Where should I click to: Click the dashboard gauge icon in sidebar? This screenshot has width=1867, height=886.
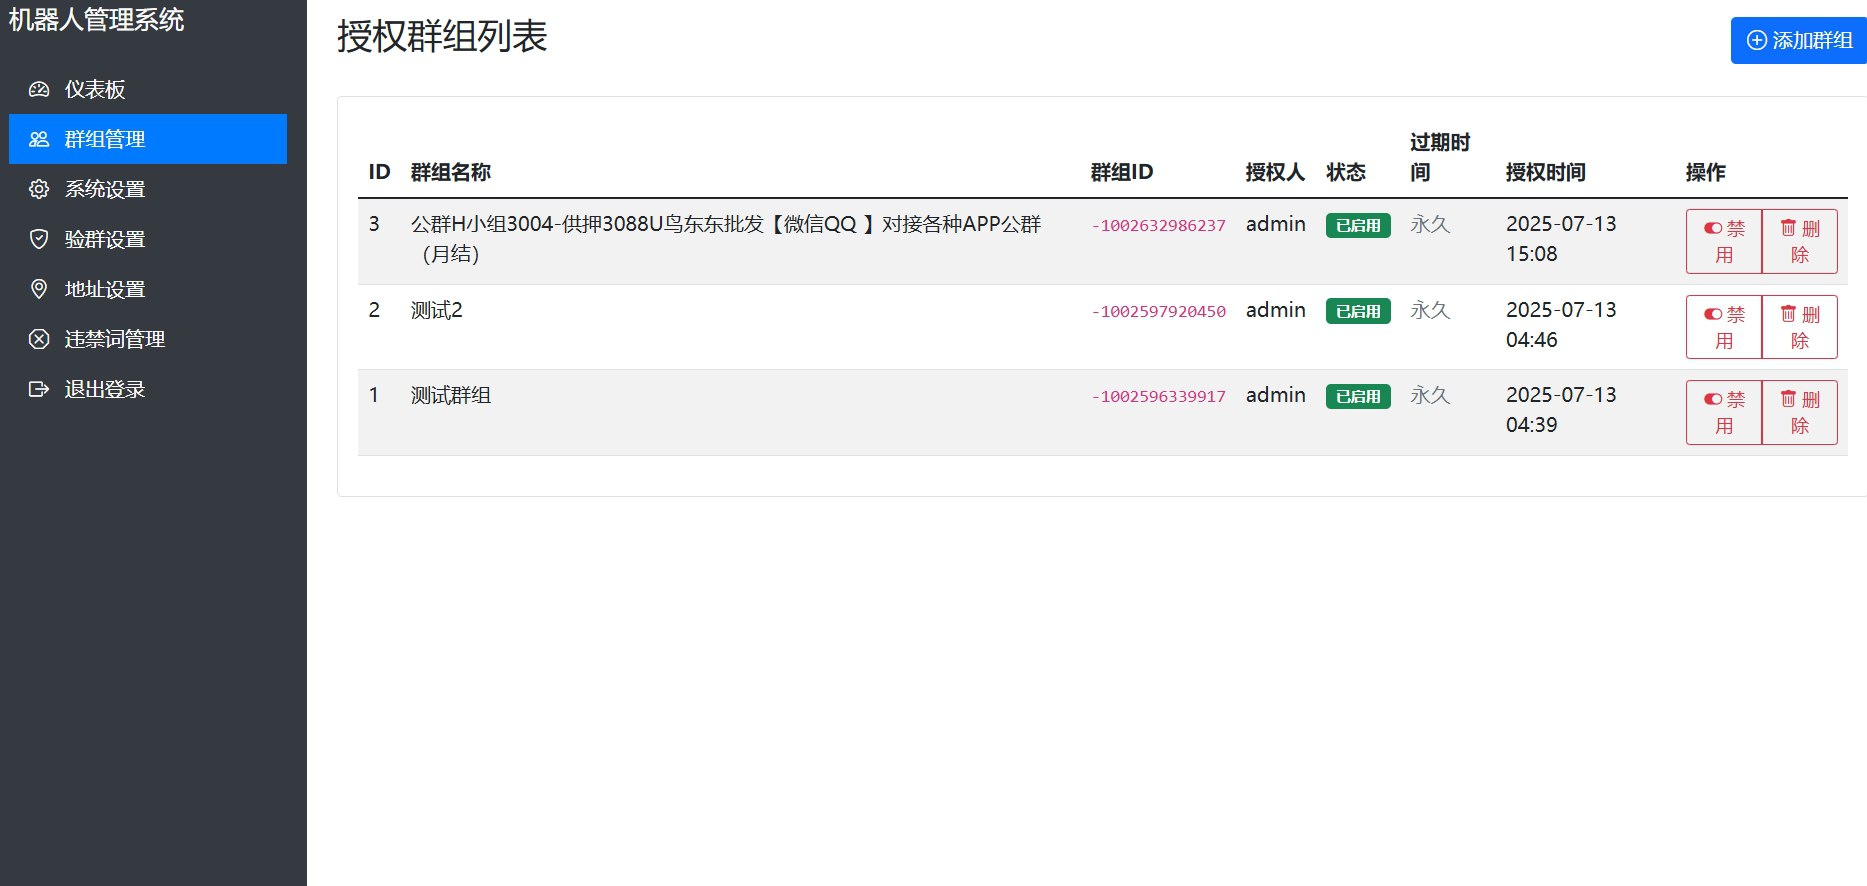39,89
